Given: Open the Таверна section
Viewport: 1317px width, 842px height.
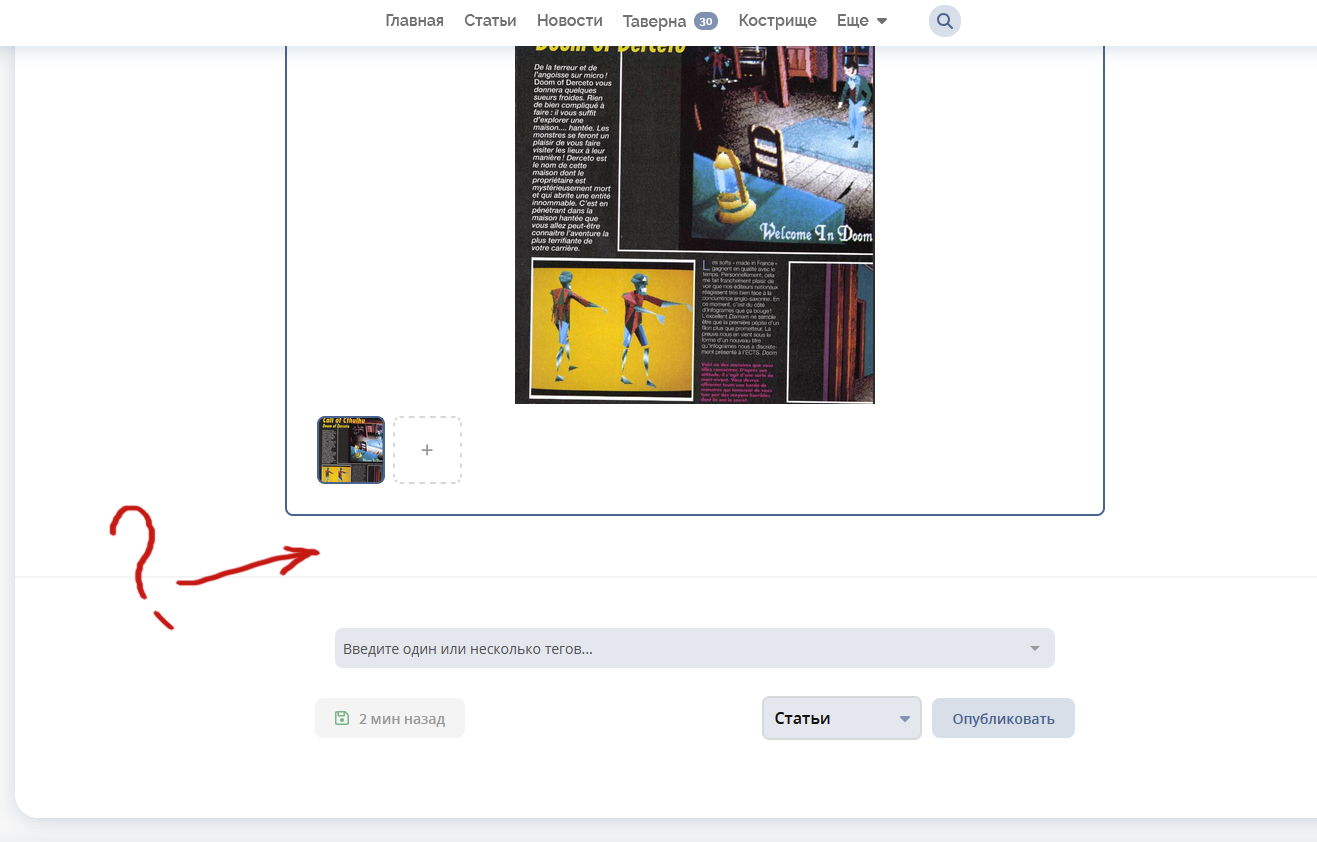Looking at the screenshot, I should click(x=654, y=21).
